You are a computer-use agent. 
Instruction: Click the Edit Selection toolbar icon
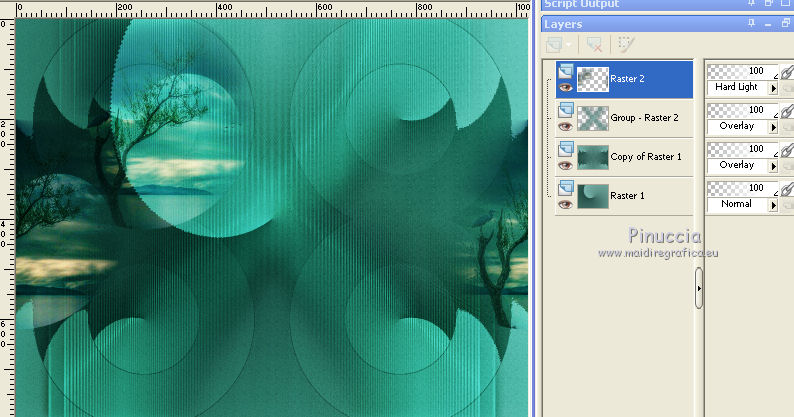click(x=626, y=45)
